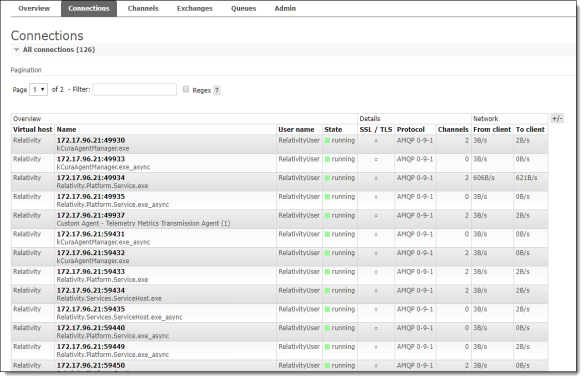Open connection 172.17.96.21:59433
584x380 pixels.
pos(91,272)
